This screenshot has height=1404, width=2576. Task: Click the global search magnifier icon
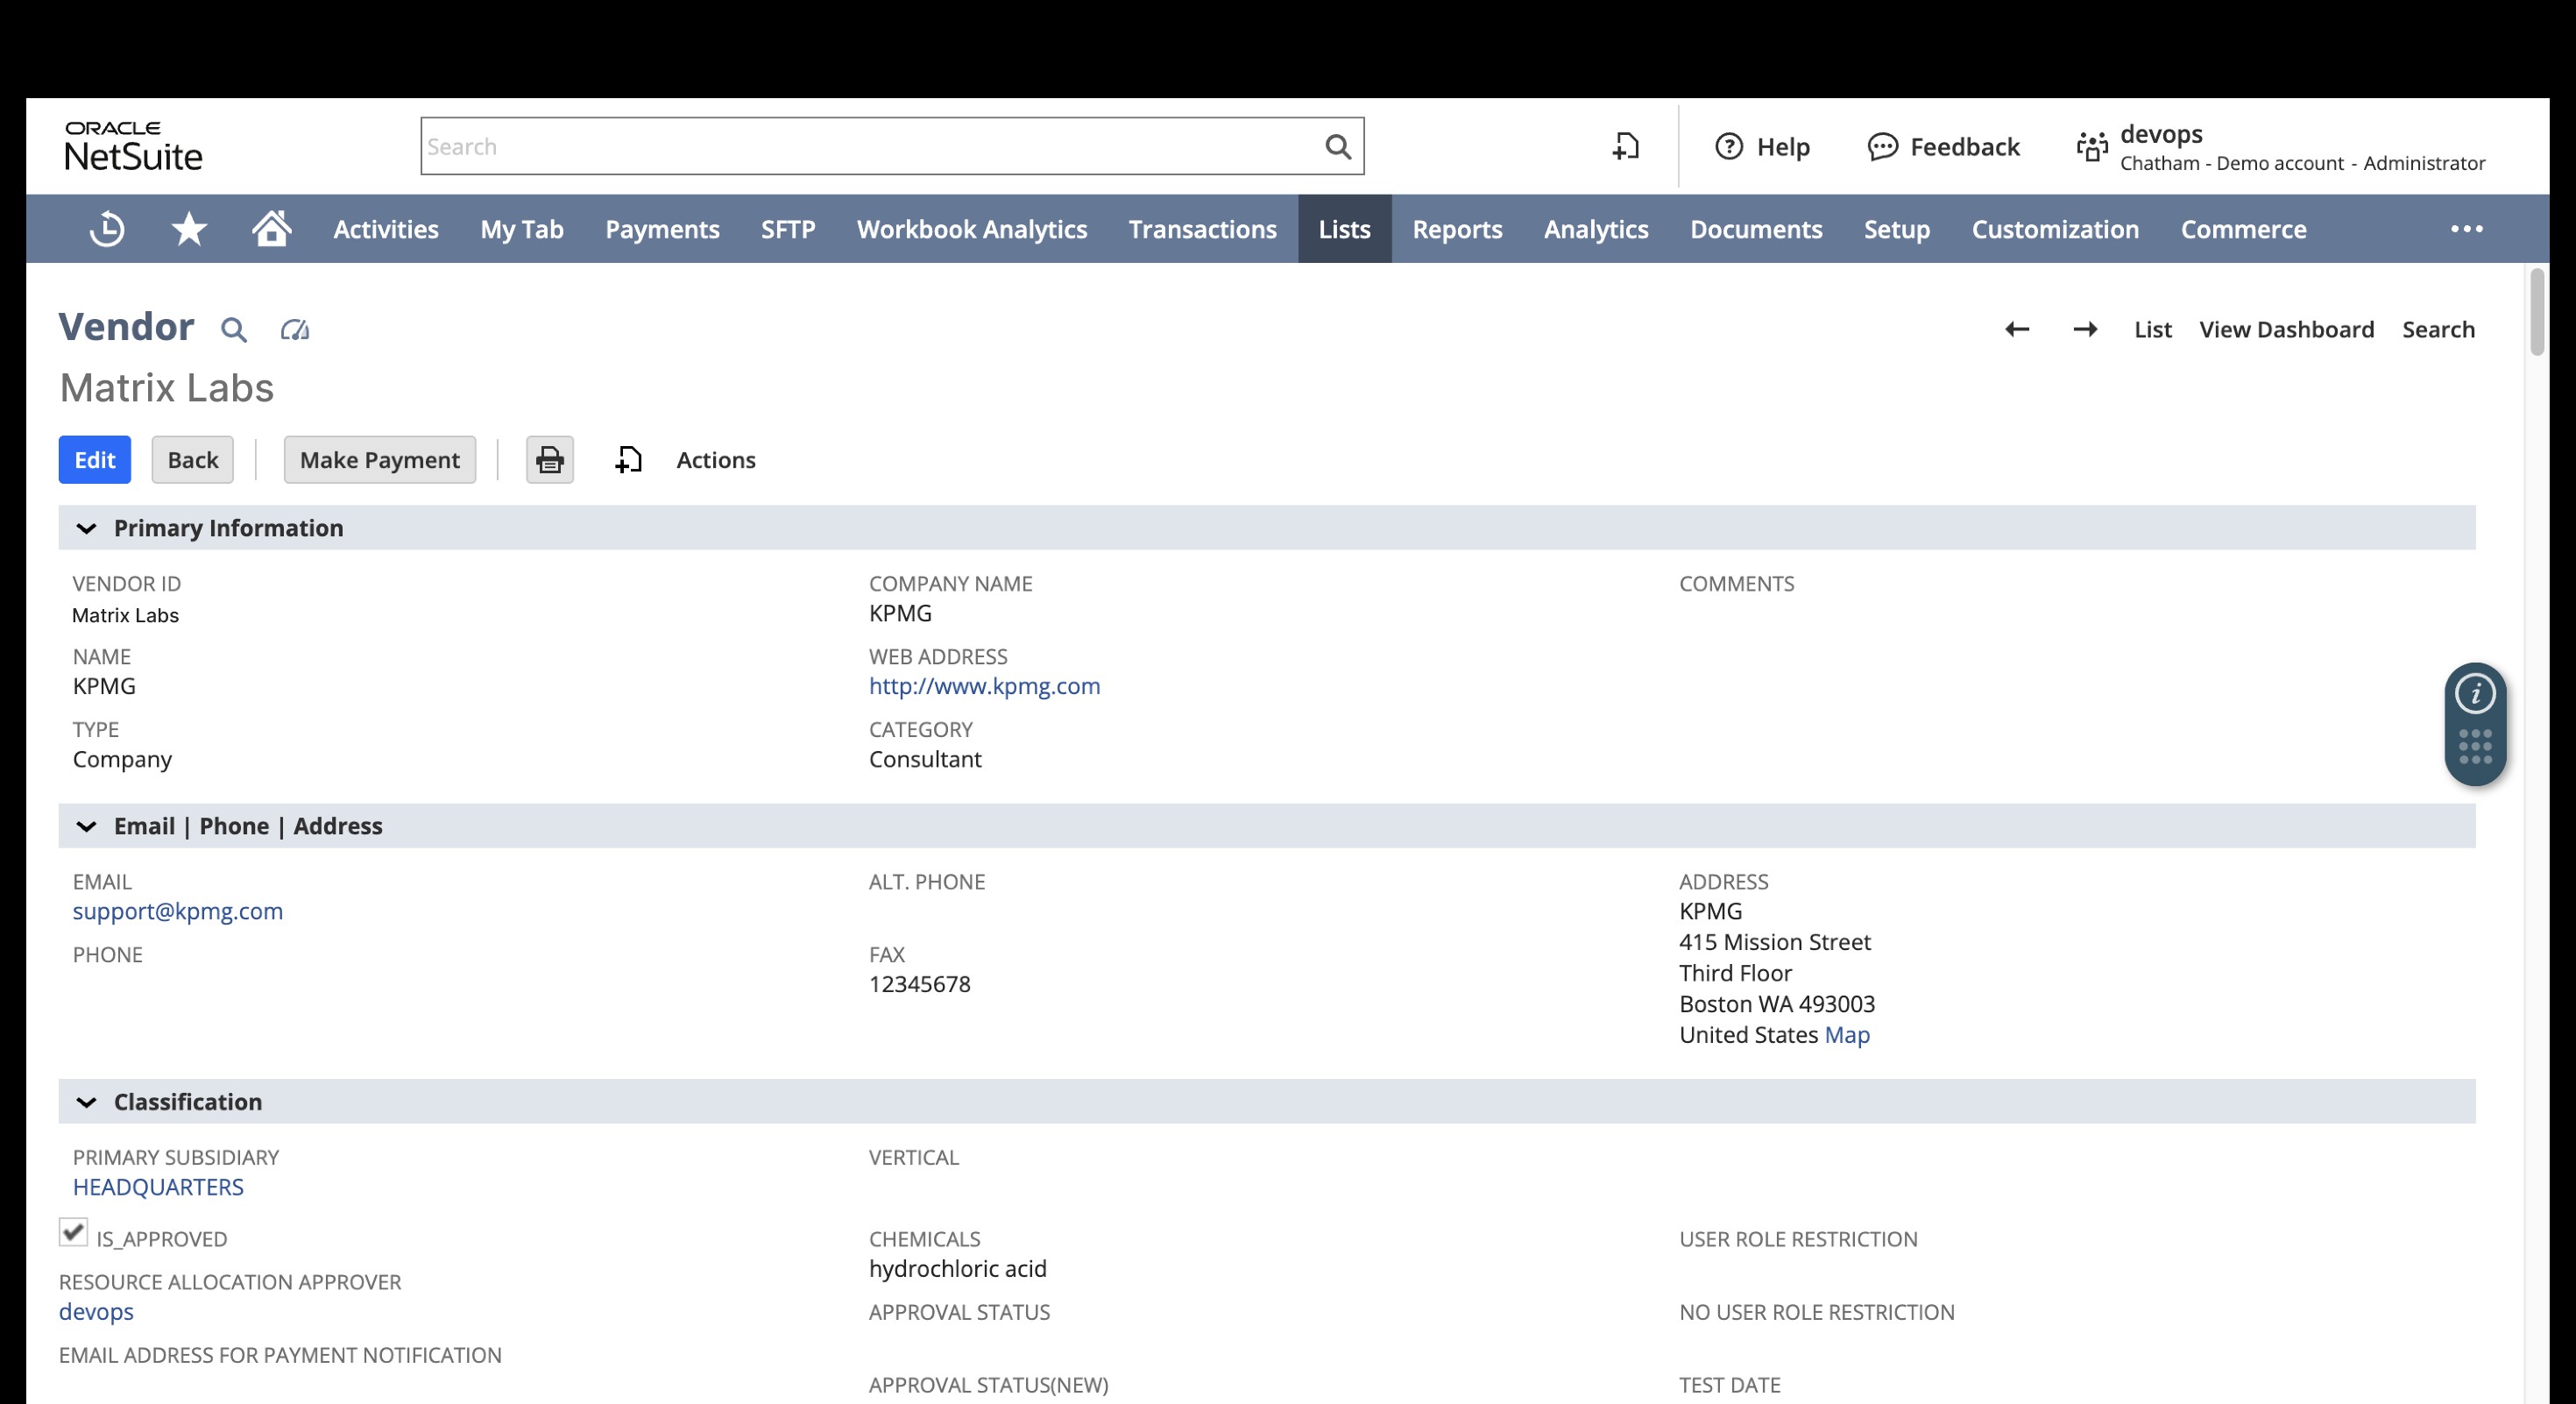(x=1338, y=147)
